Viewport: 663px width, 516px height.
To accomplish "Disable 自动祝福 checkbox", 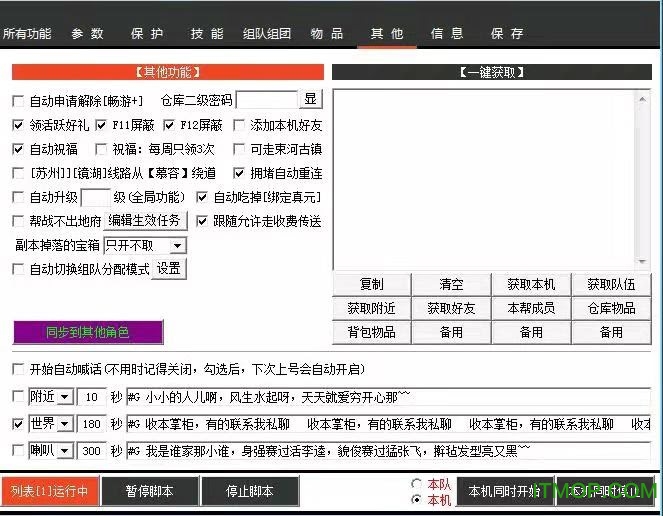I will click(18, 149).
